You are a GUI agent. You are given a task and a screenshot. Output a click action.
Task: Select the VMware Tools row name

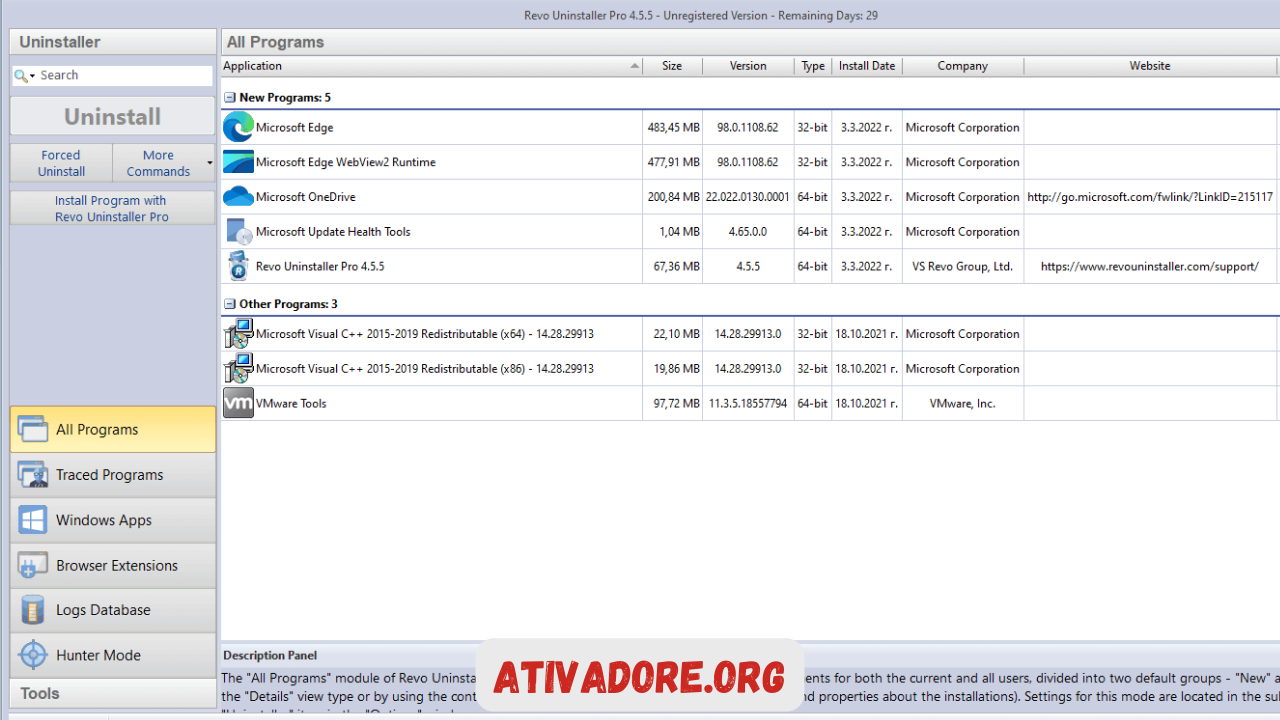pyautogui.click(x=291, y=403)
